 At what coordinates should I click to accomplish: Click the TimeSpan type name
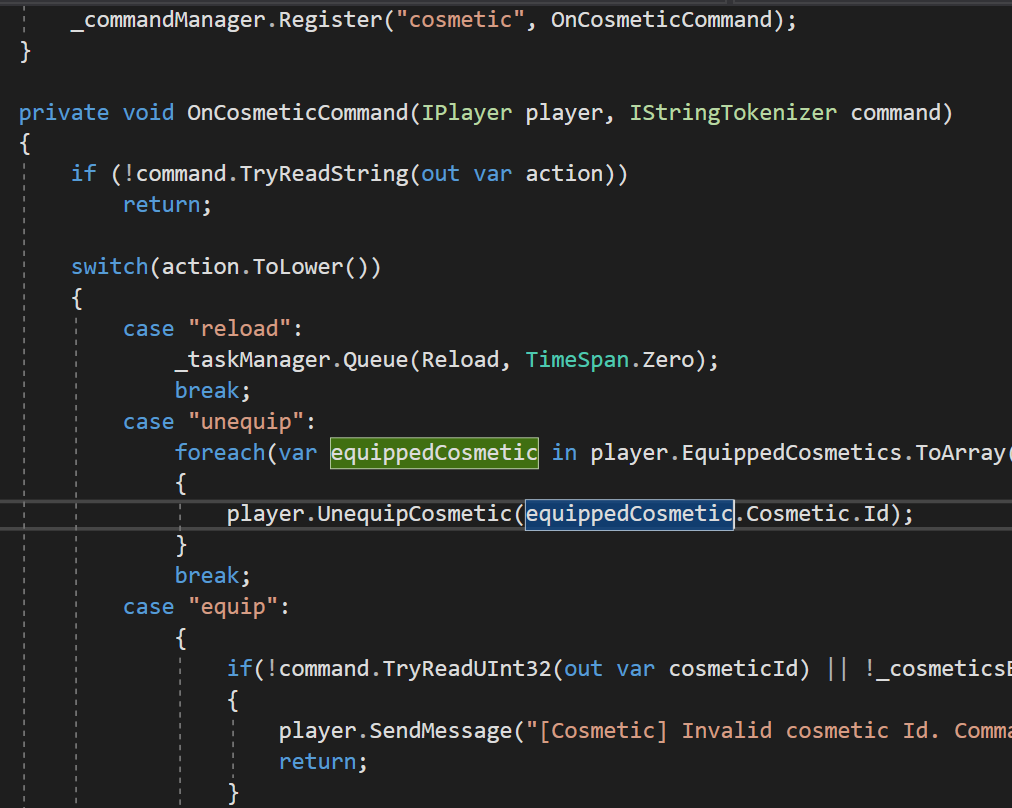[x=577, y=360]
